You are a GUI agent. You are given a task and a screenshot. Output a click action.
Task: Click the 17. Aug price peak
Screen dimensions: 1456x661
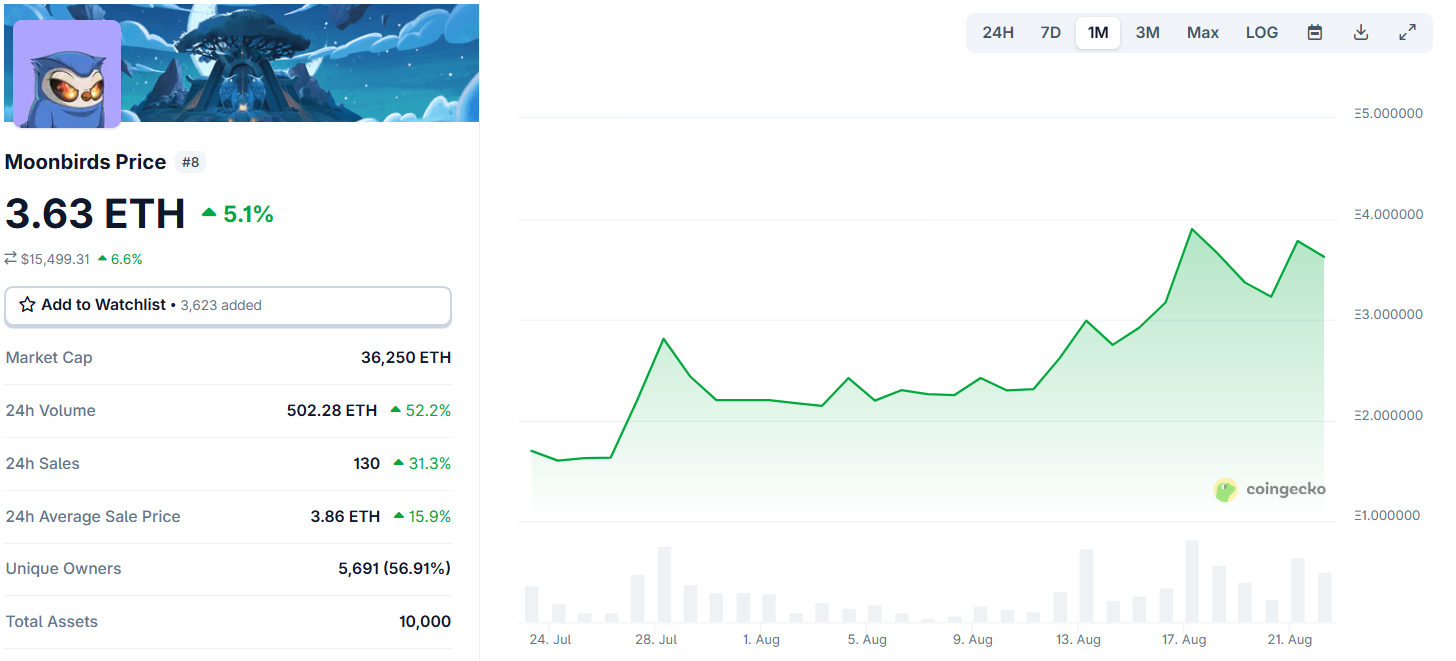pyautogui.click(x=1191, y=230)
